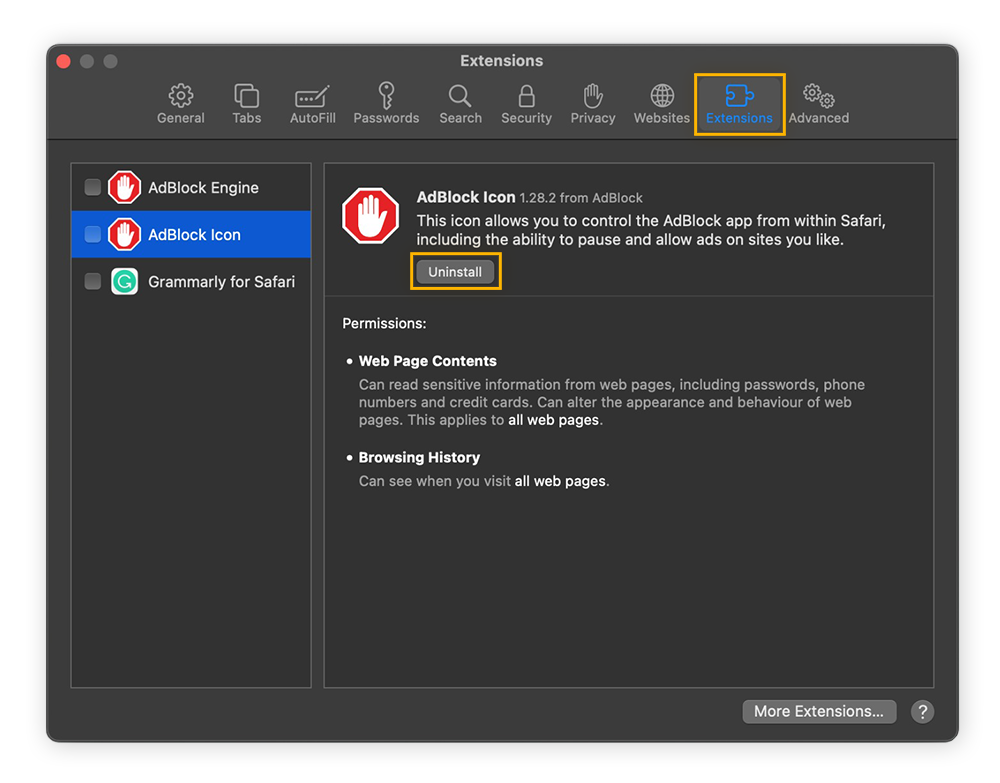Click the help question mark
The width and height of the screenshot is (1000, 783).
pyautogui.click(x=922, y=711)
